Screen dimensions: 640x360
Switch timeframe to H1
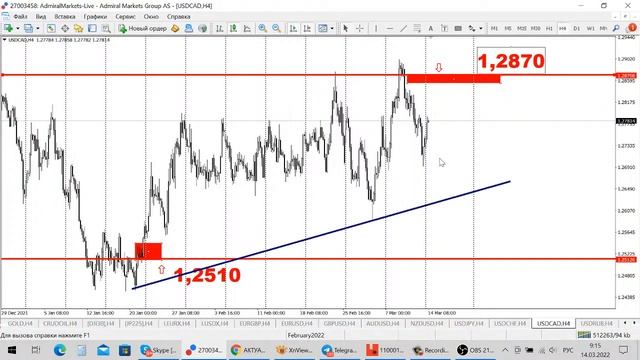click(549, 28)
